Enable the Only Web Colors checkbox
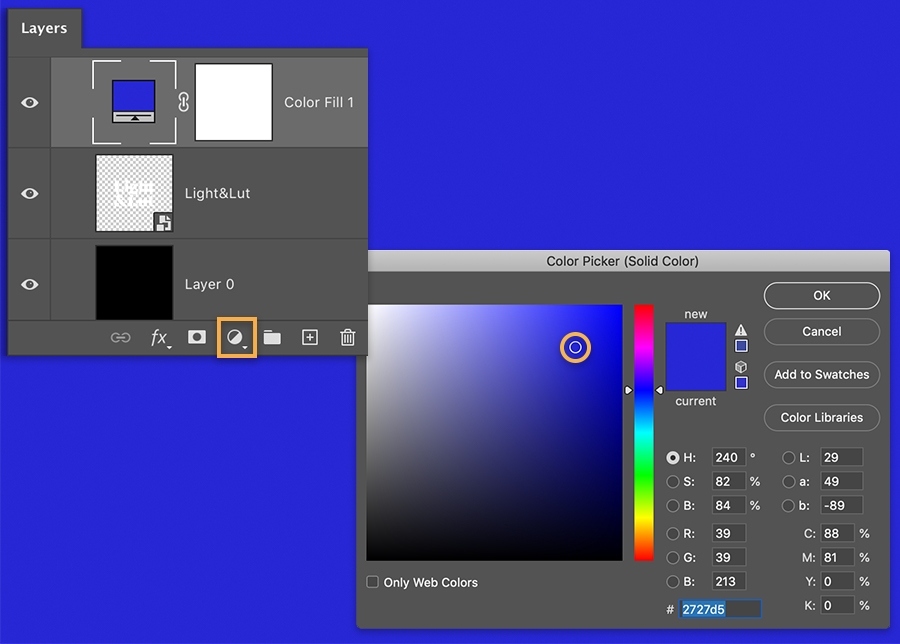900x644 pixels. coord(372,581)
